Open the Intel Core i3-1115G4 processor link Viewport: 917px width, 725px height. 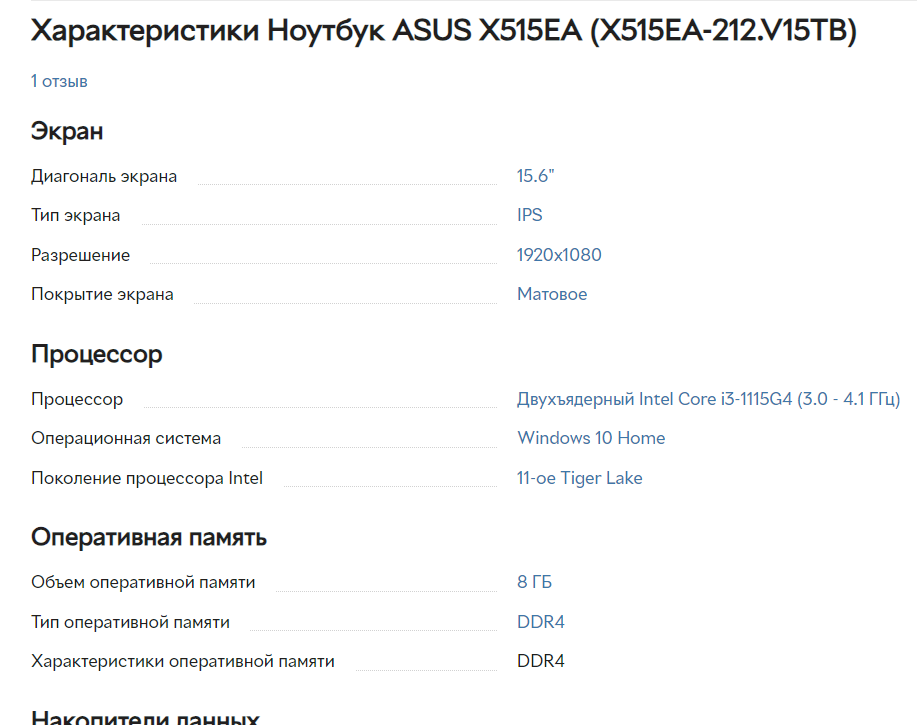pyautogui.click(x=708, y=399)
